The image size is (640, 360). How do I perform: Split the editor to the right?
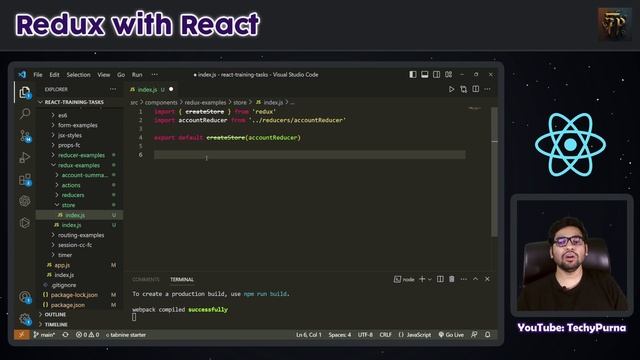coord(476,89)
